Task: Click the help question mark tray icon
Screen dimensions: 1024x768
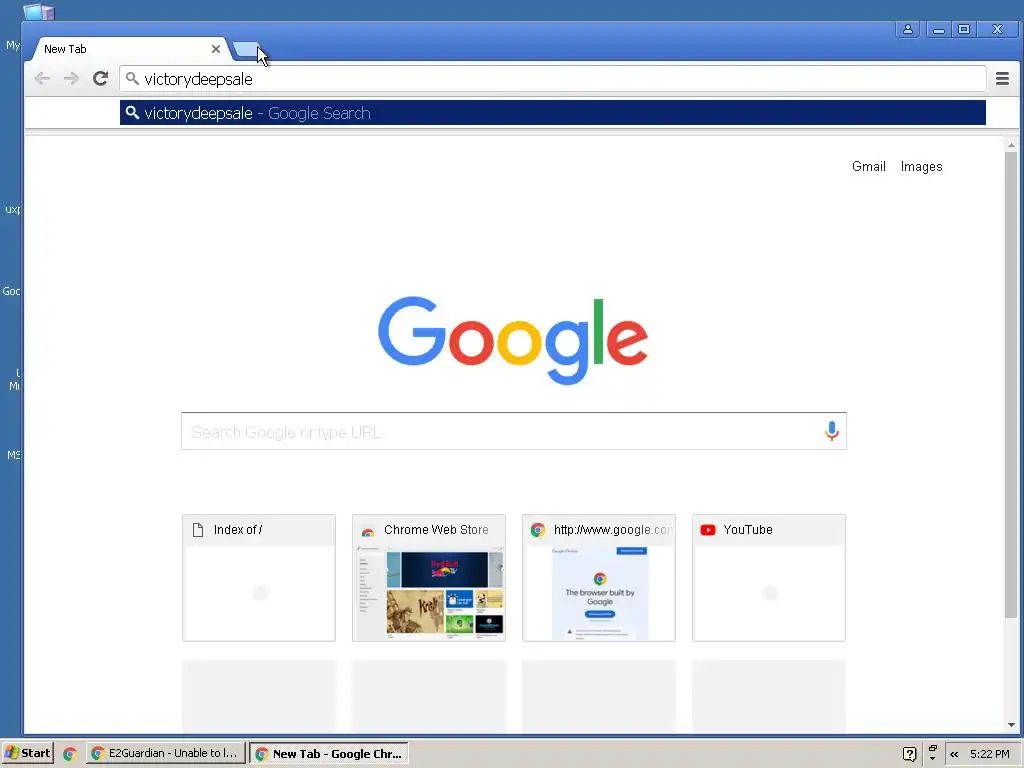Action: (x=909, y=754)
